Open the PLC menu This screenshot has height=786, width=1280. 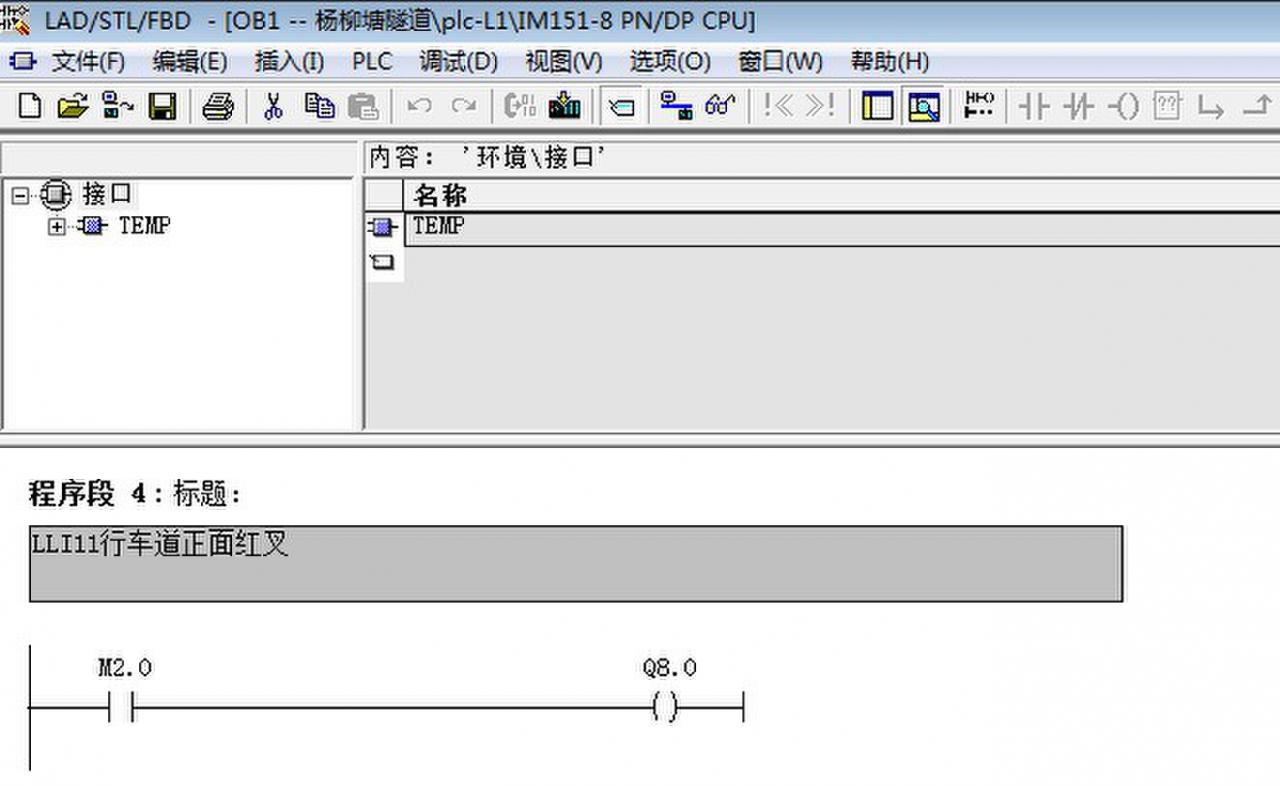pos(372,62)
